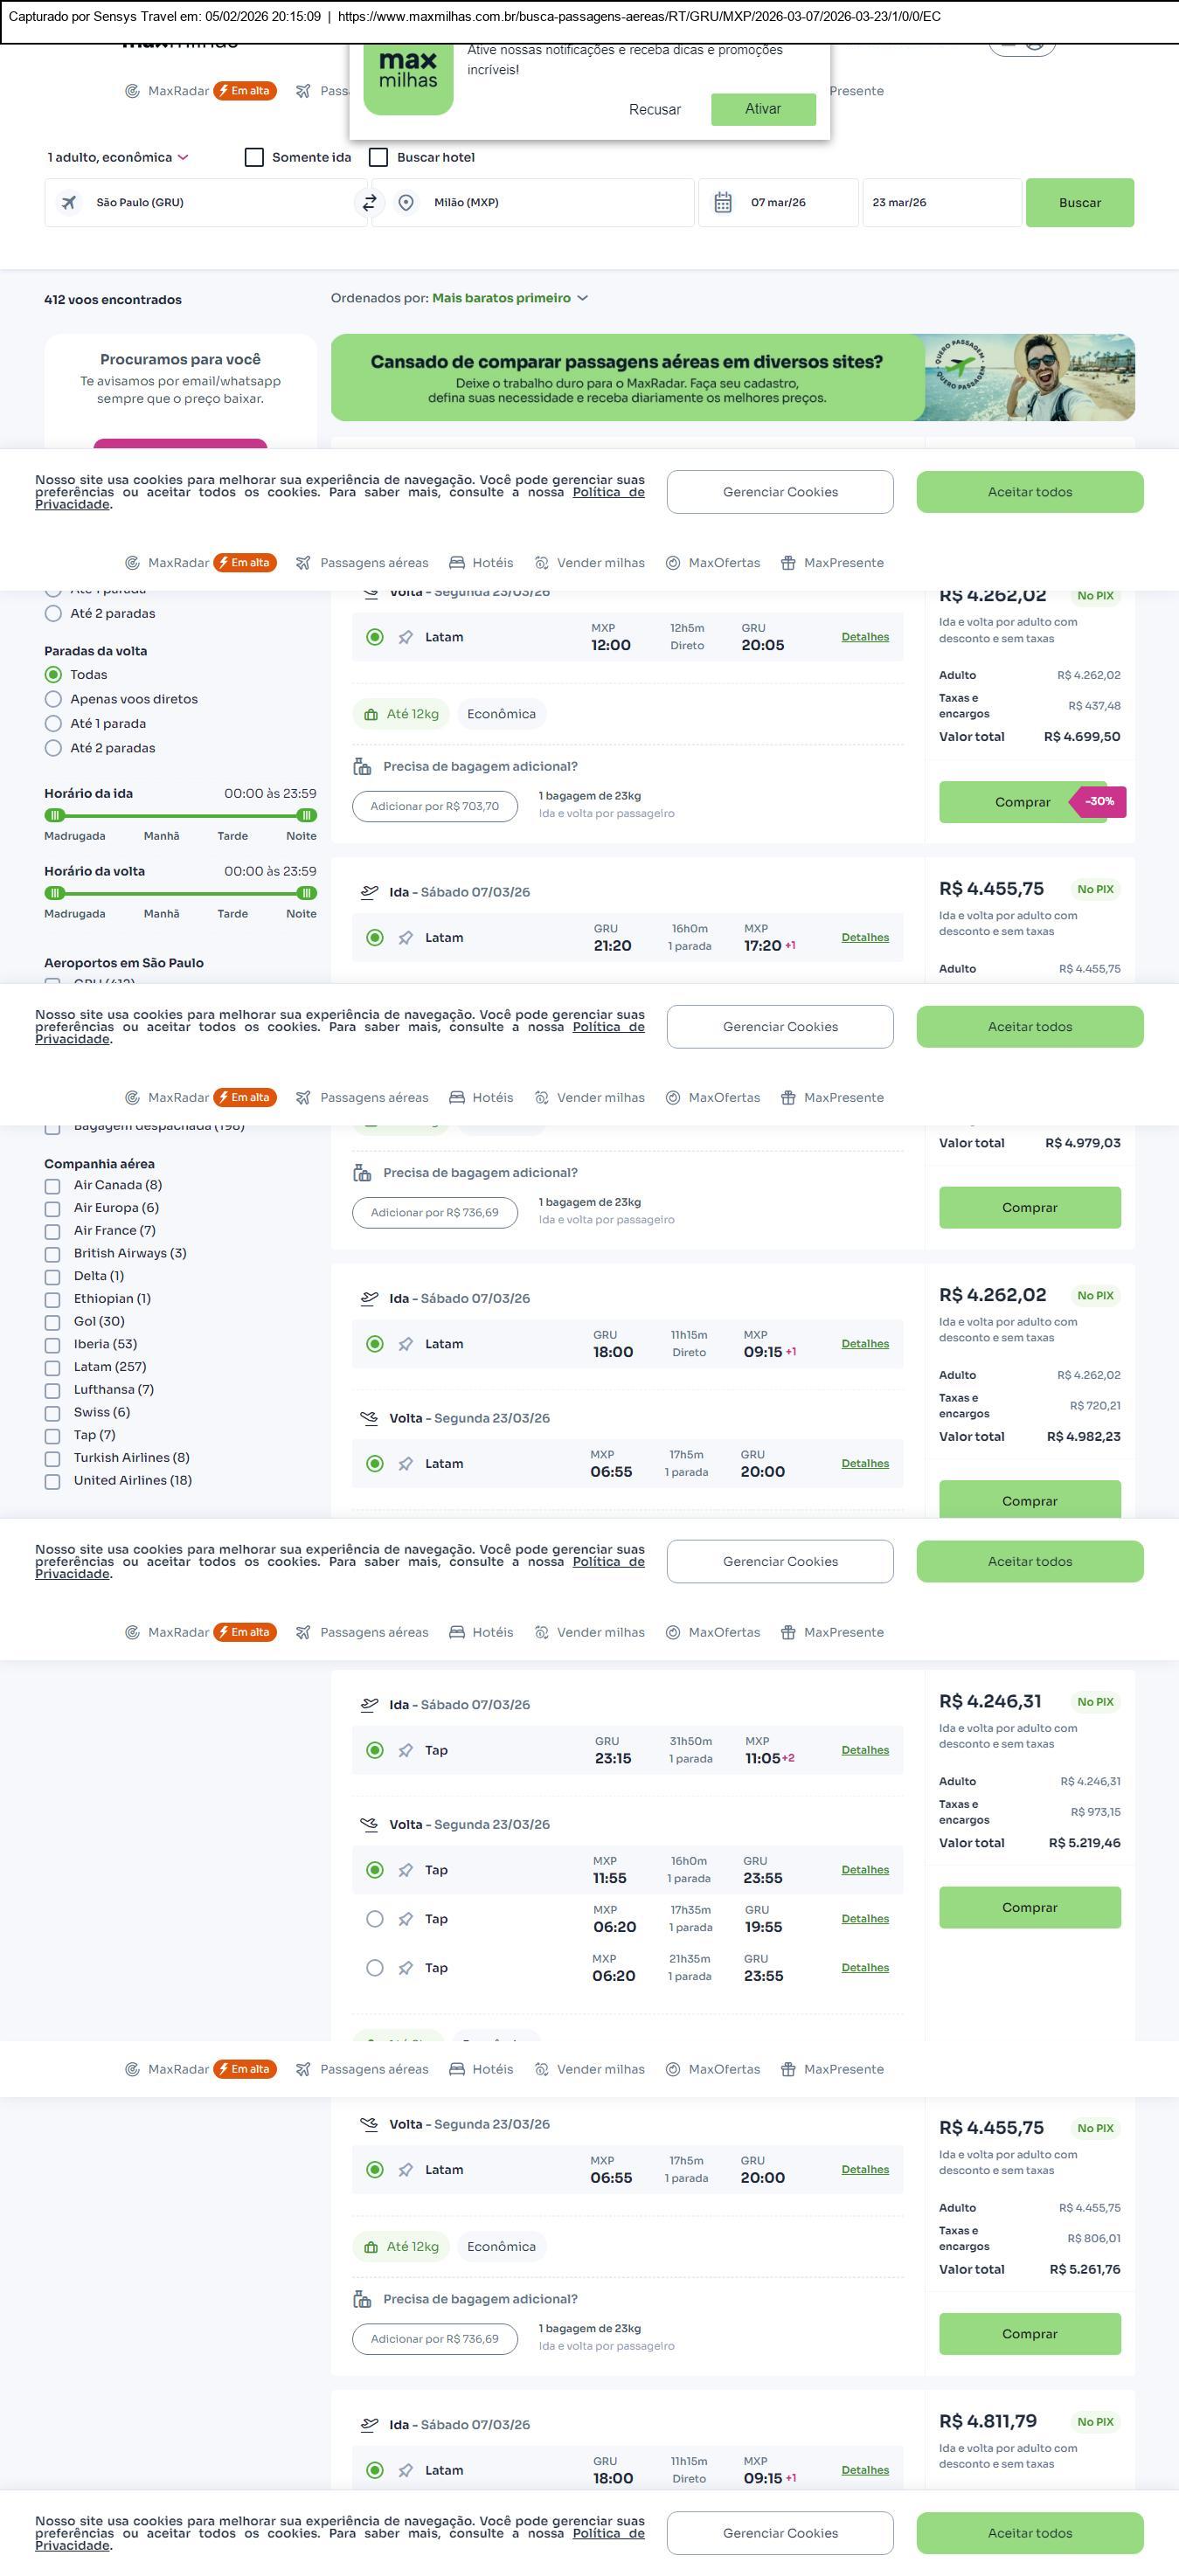Enable the Somente ida checkbox
This screenshot has width=1179, height=2576.
coord(254,158)
